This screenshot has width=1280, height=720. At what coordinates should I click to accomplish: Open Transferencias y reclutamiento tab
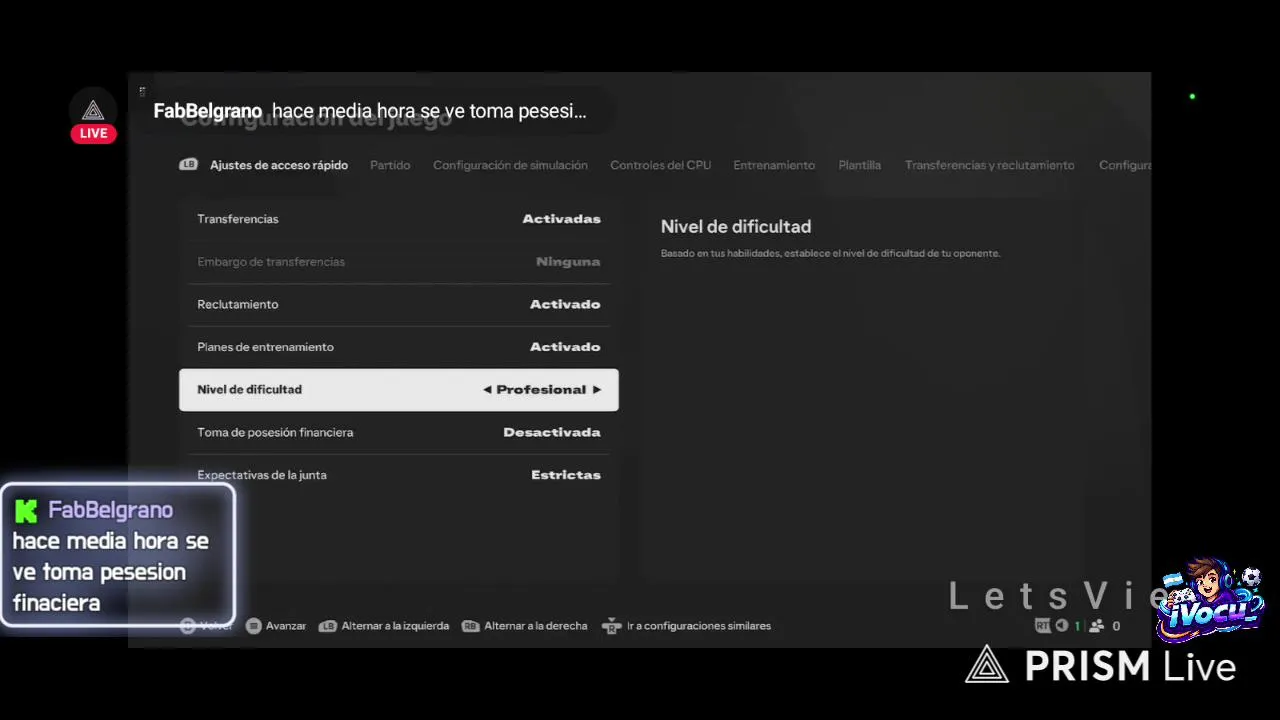pos(989,165)
